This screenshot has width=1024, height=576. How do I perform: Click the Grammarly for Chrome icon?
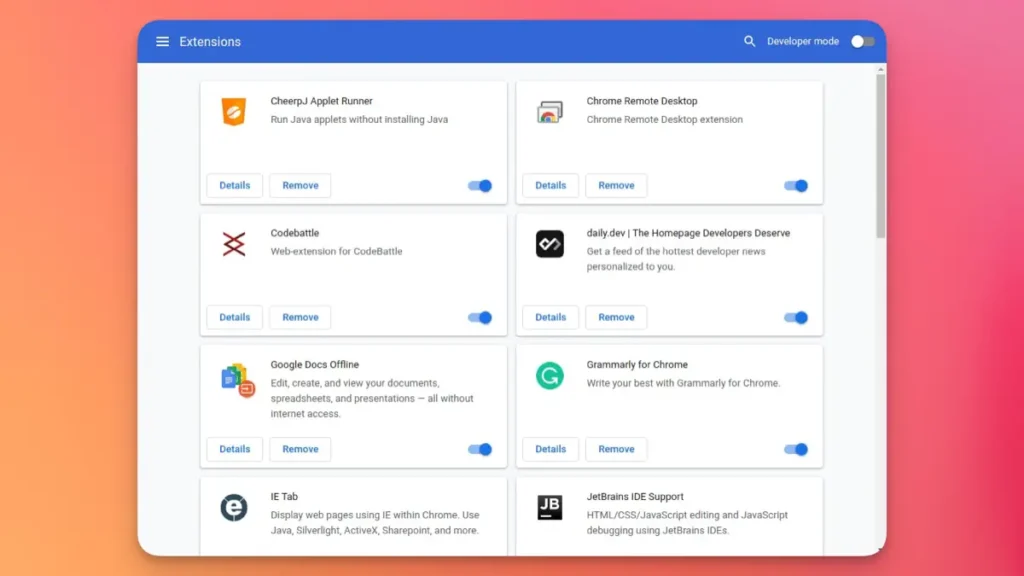(549, 377)
